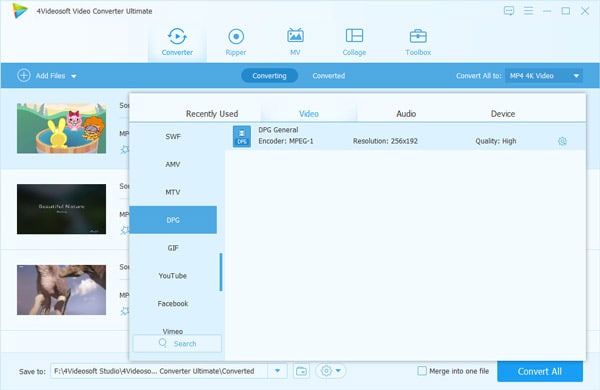Switch to the Converting tab
600x390 pixels.
click(x=269, y=76)
